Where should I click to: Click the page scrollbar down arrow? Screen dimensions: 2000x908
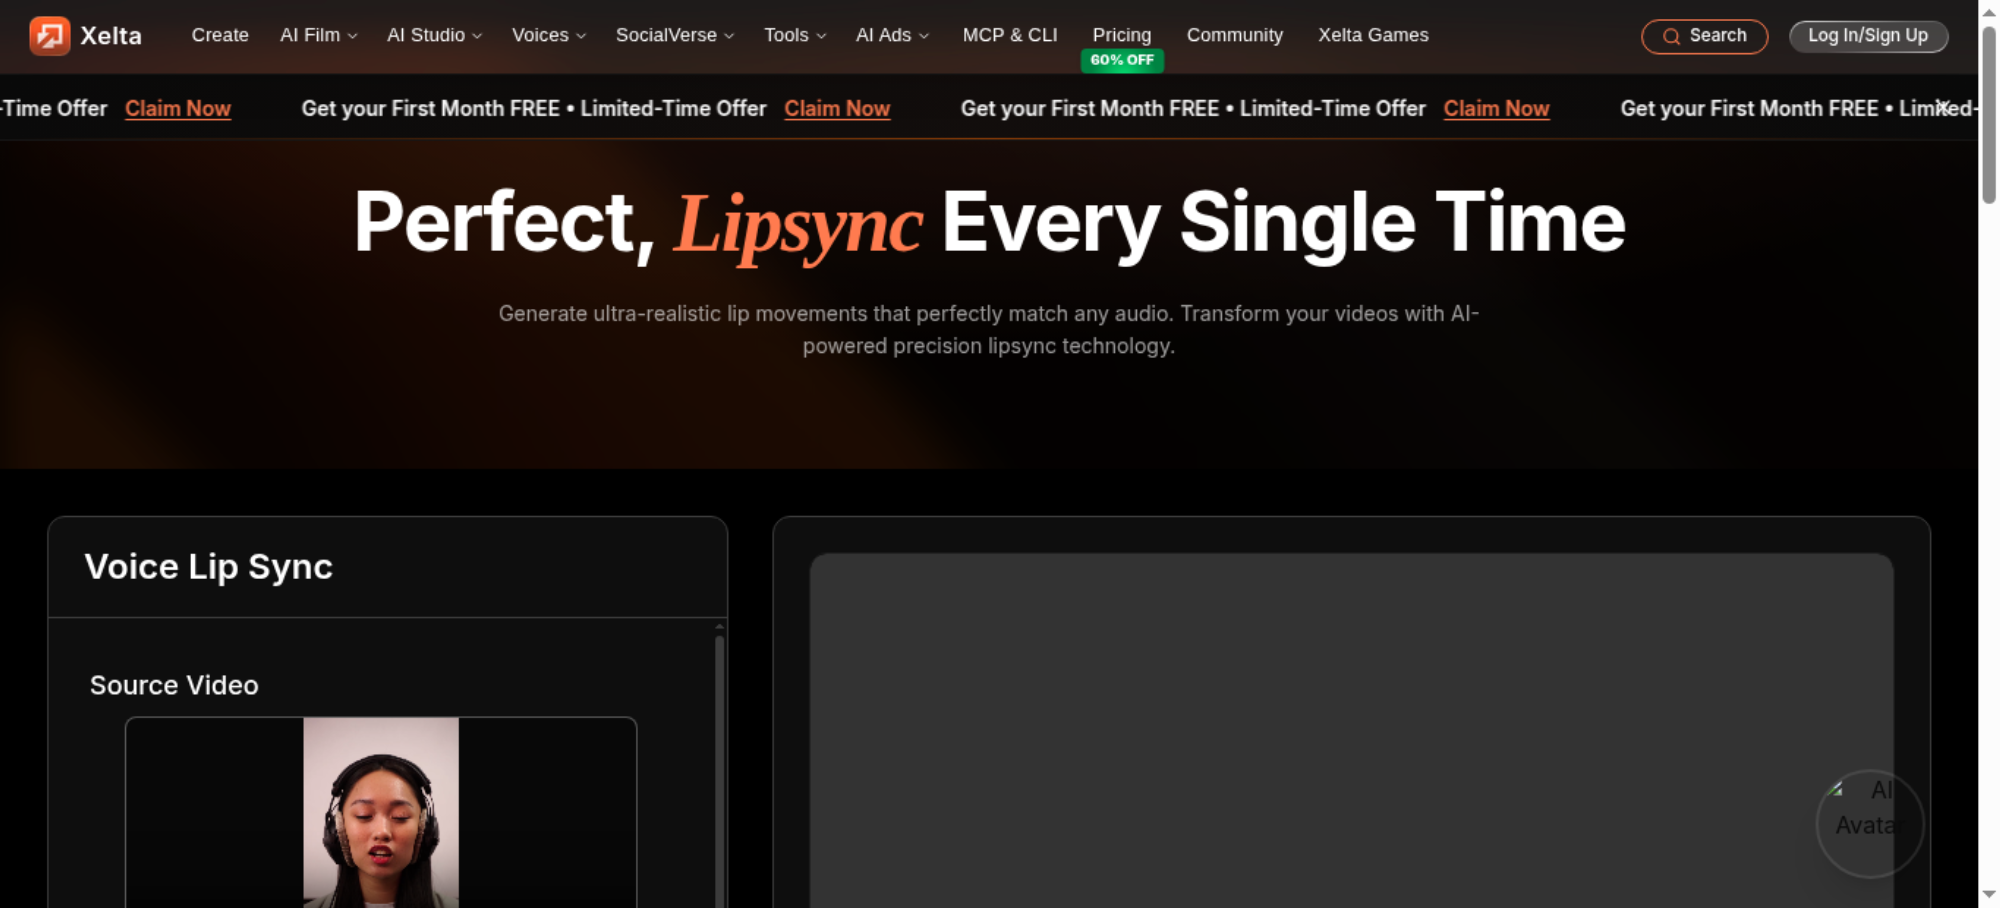(x=1989, y=895)
